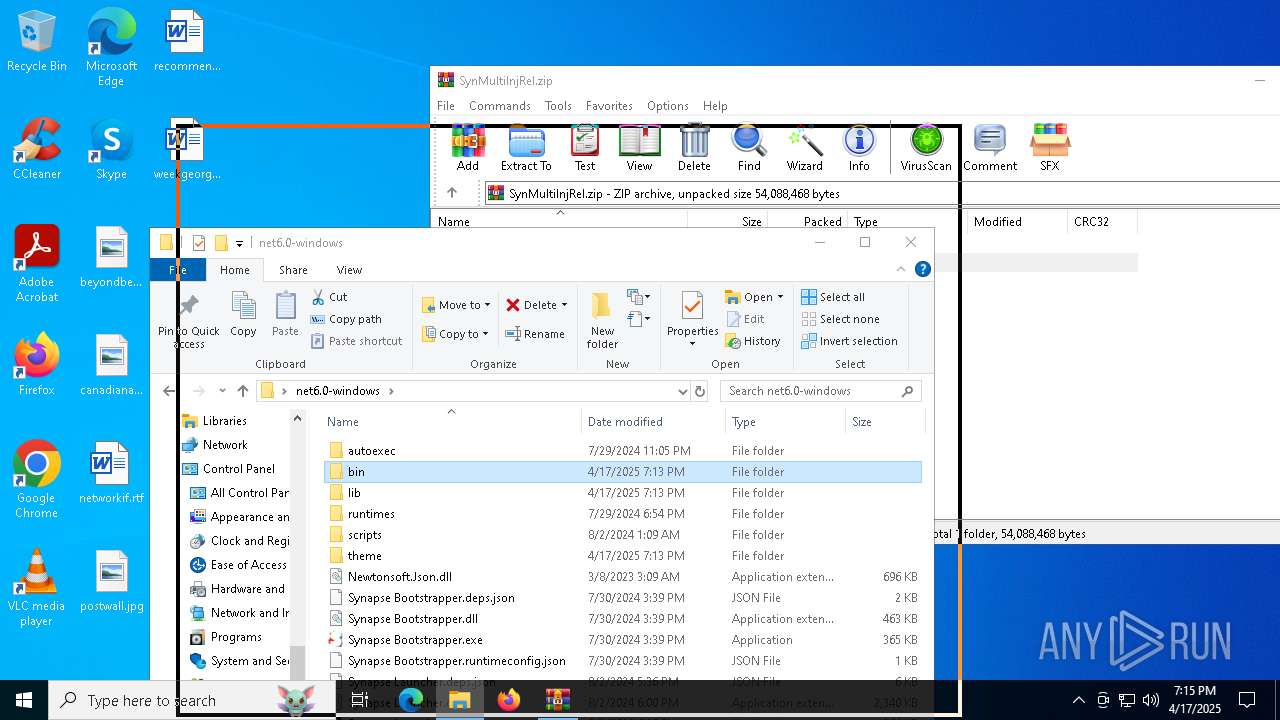
Task: Click Extract To in WinRAR toolbar
Action: click(x=526, y=148)
